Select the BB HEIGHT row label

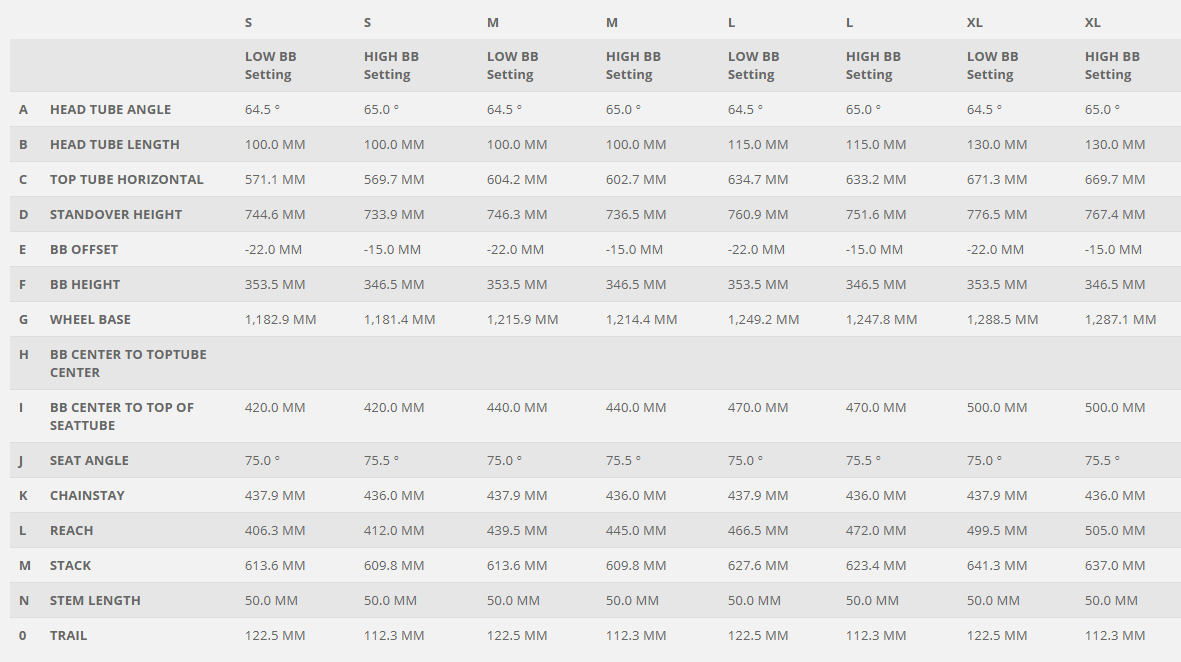click(x=85, y=284)
